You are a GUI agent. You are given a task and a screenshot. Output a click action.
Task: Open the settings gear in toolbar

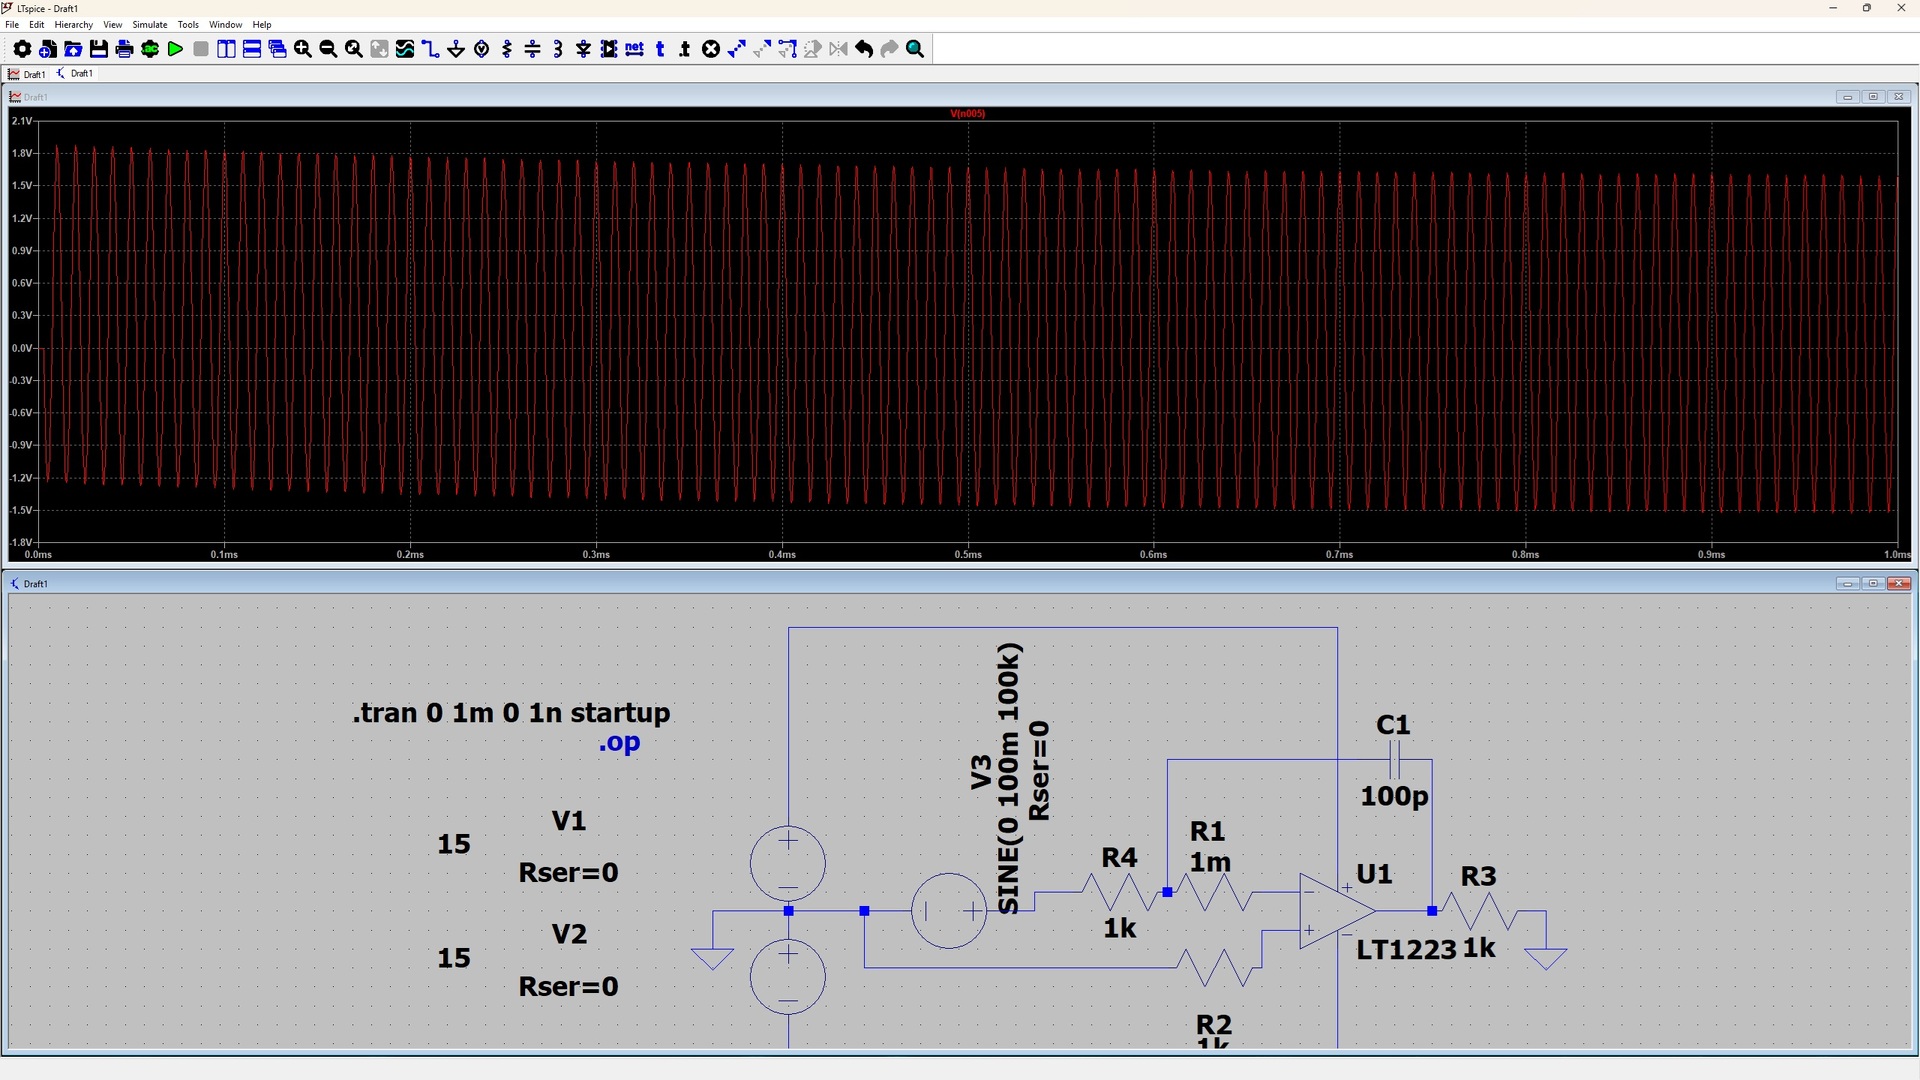[x=21, y=49]
